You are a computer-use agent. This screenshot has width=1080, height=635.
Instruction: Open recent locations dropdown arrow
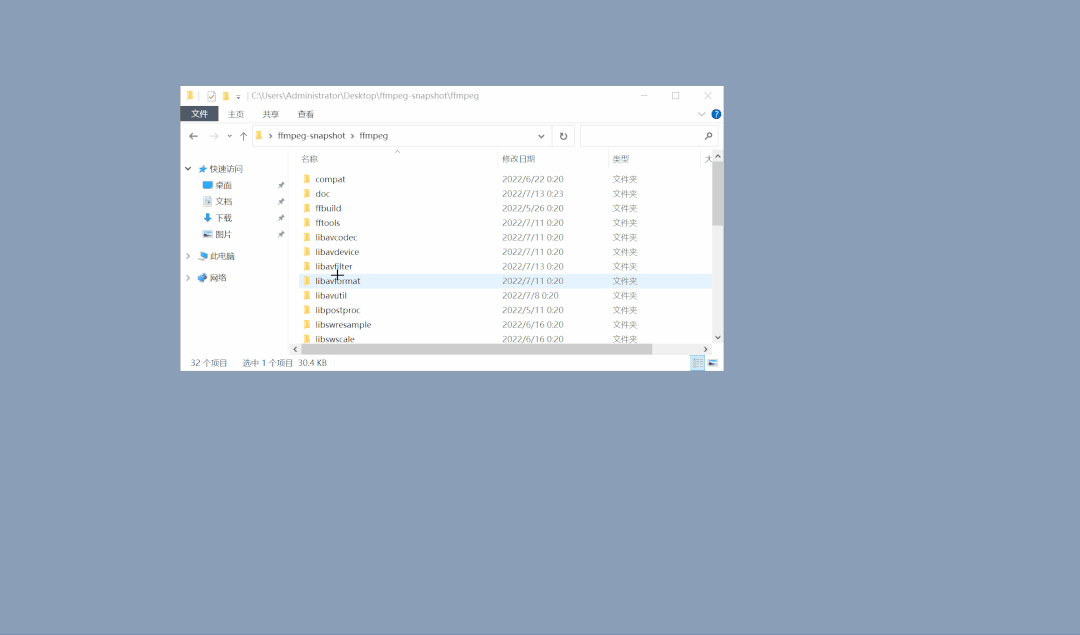[229, 136]
